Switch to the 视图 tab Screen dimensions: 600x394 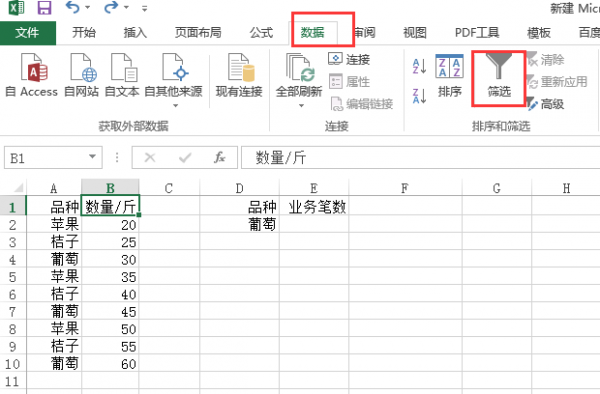(x=415, y=33)
